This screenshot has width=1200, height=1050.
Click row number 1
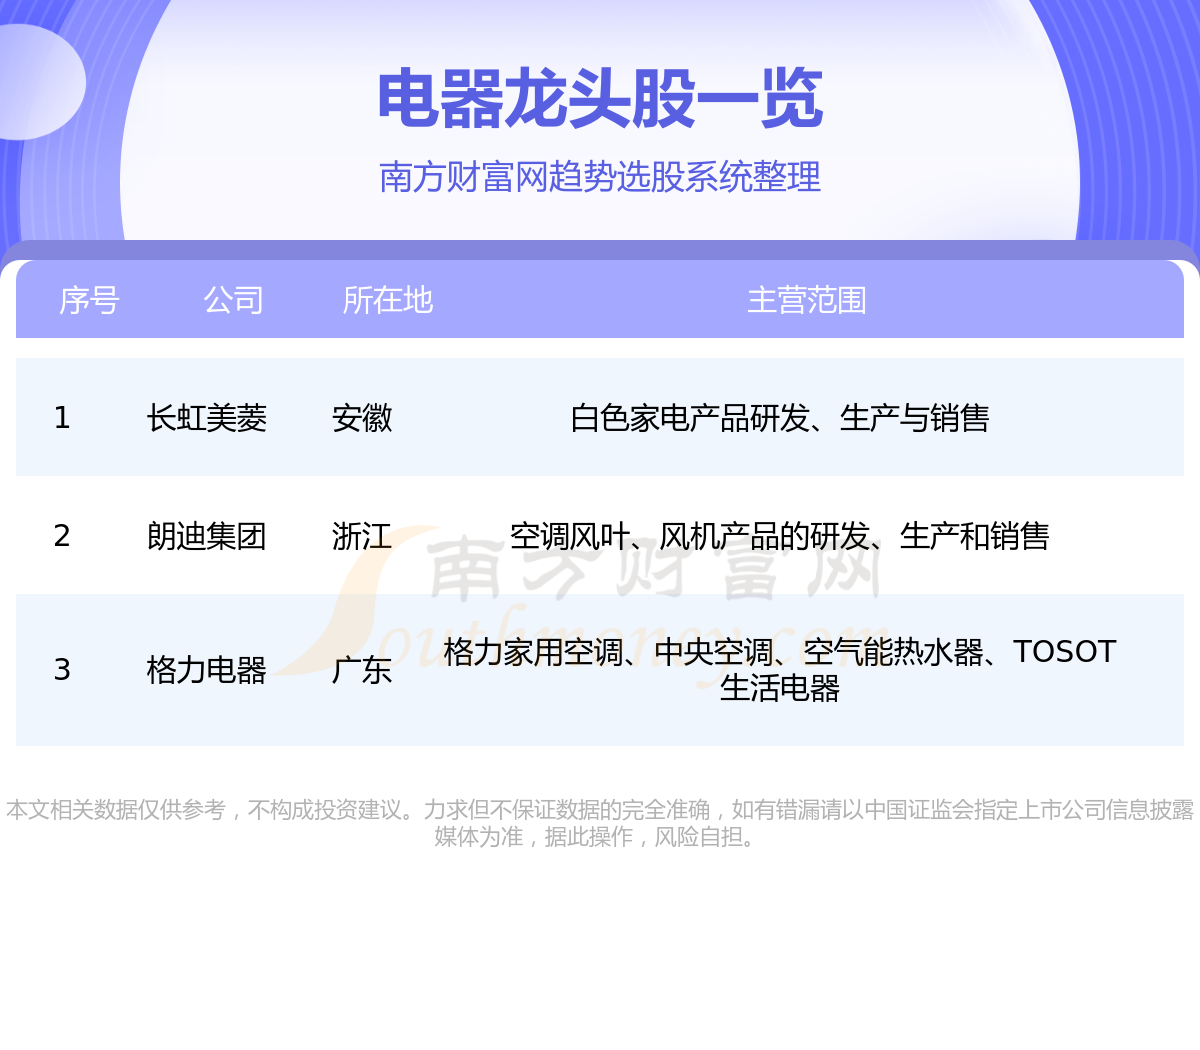(62, 417)
